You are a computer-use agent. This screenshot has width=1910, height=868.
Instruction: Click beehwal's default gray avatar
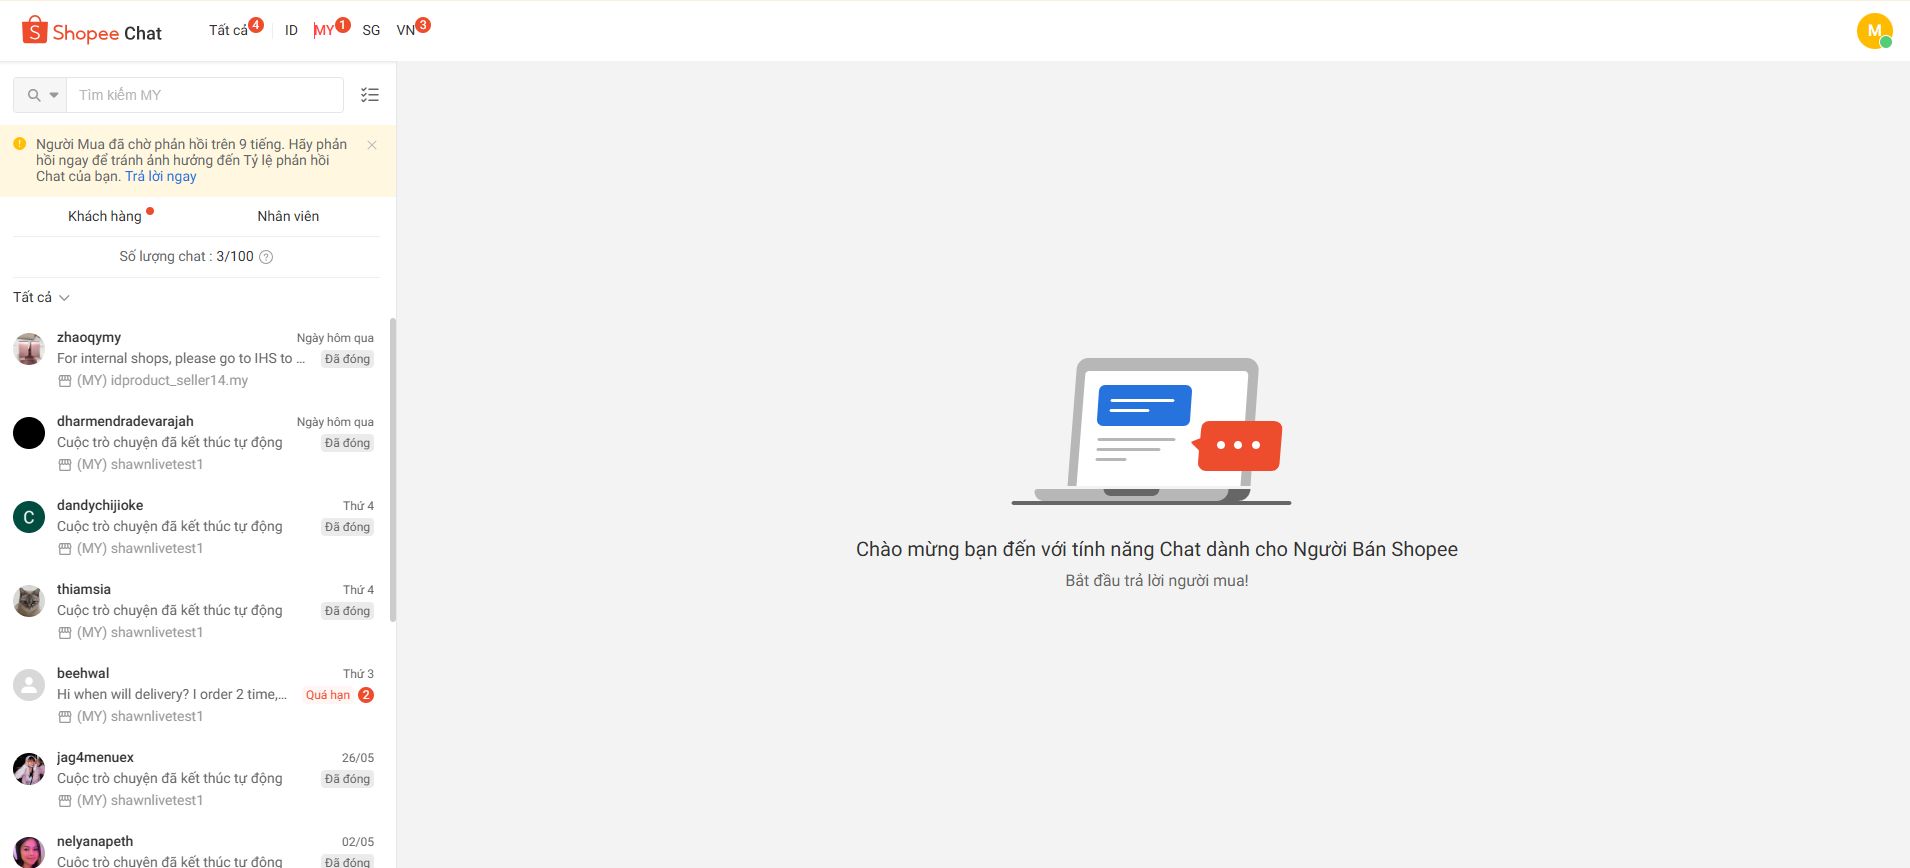[x=29, y=685]
